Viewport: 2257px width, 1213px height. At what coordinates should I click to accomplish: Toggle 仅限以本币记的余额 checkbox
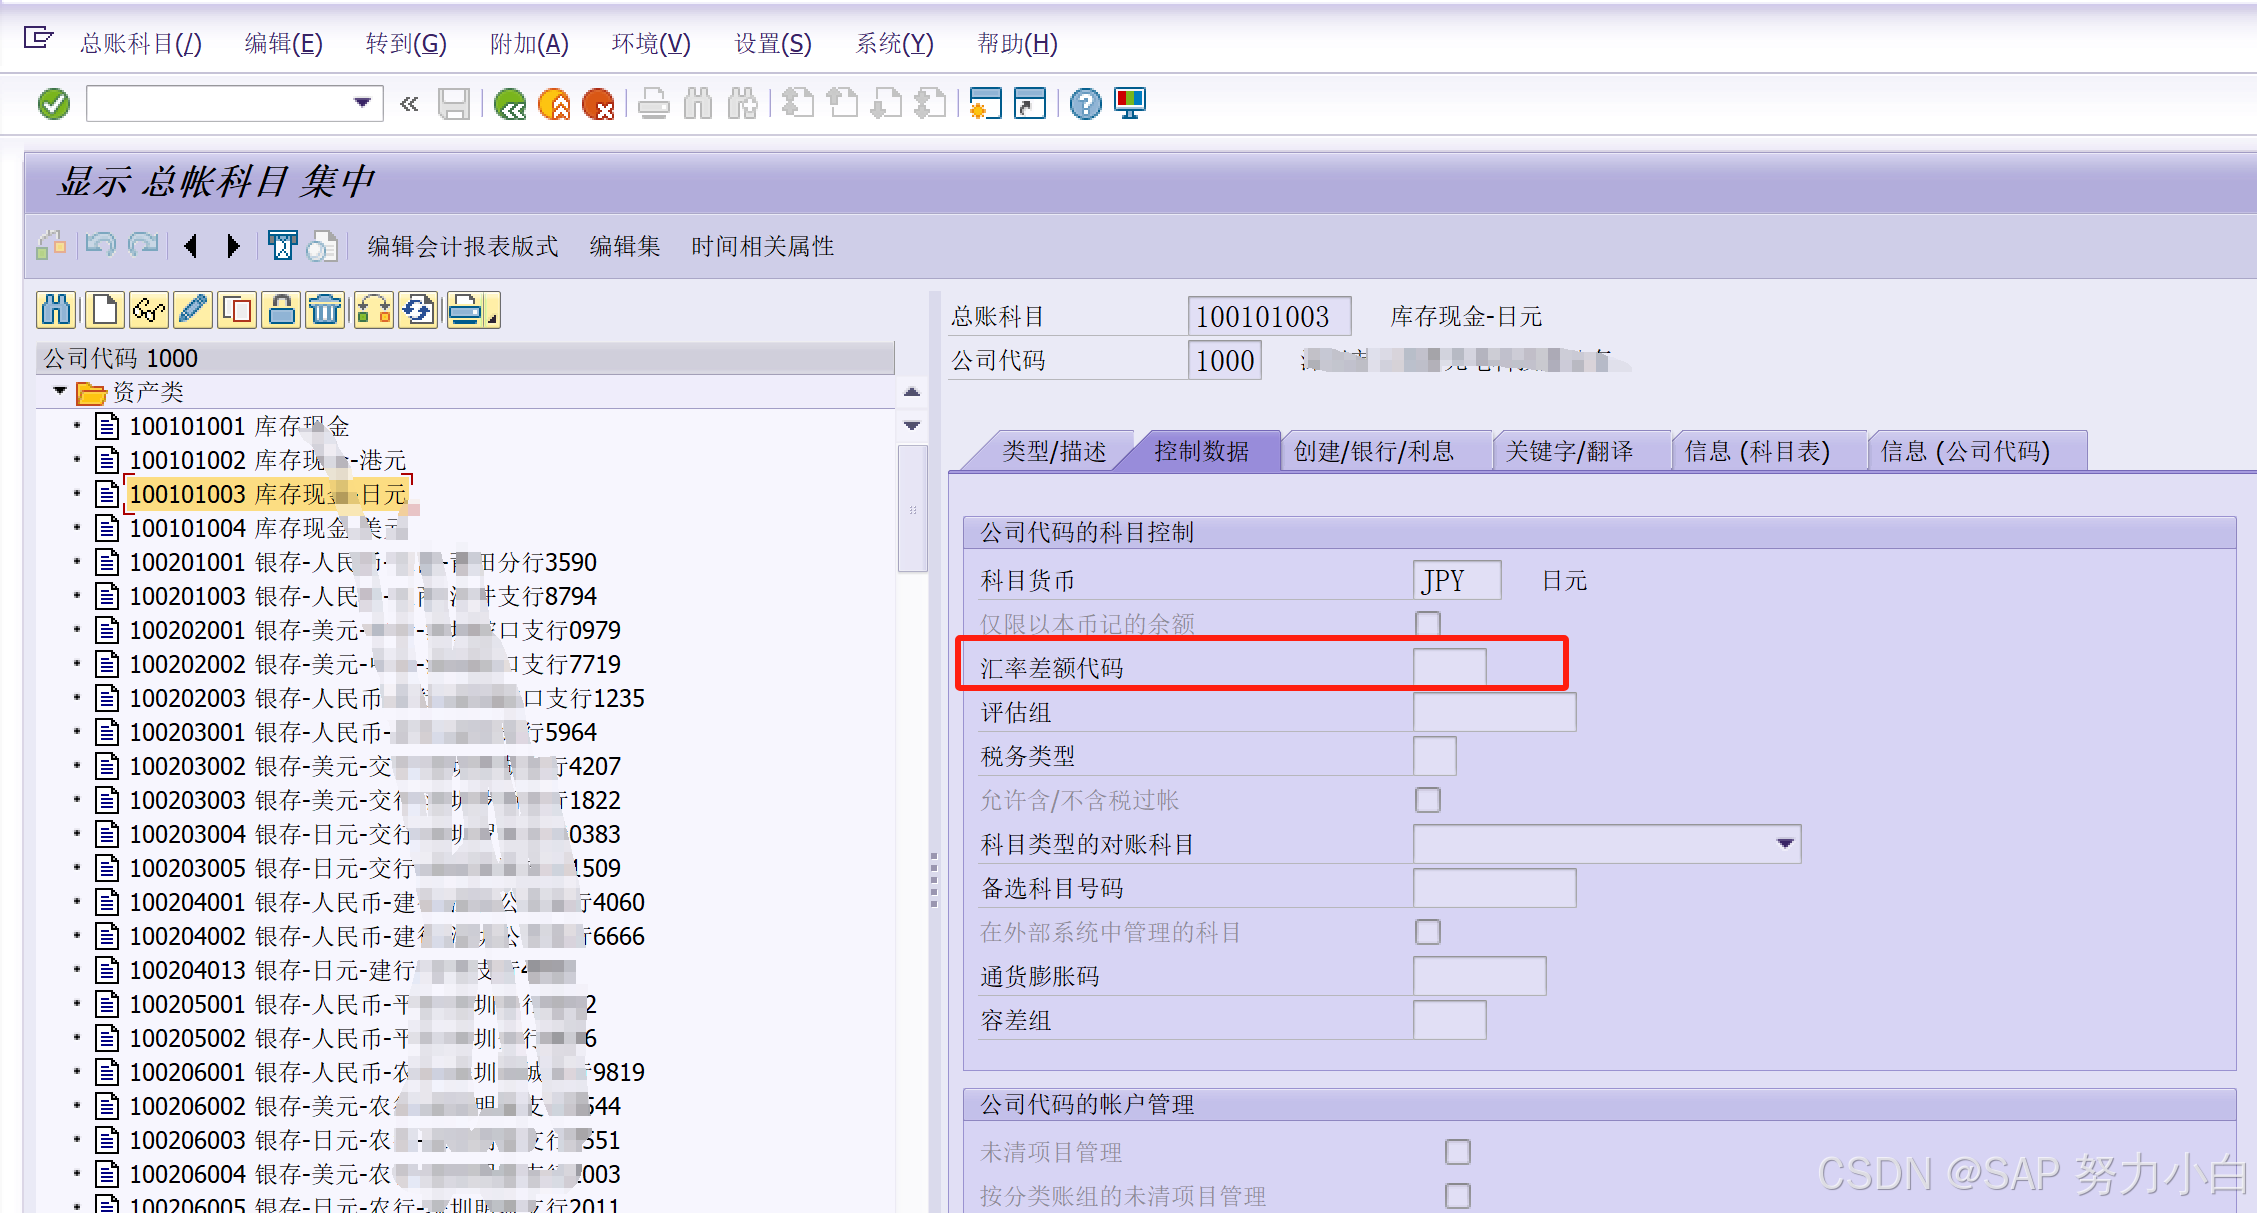[1428, 624]
